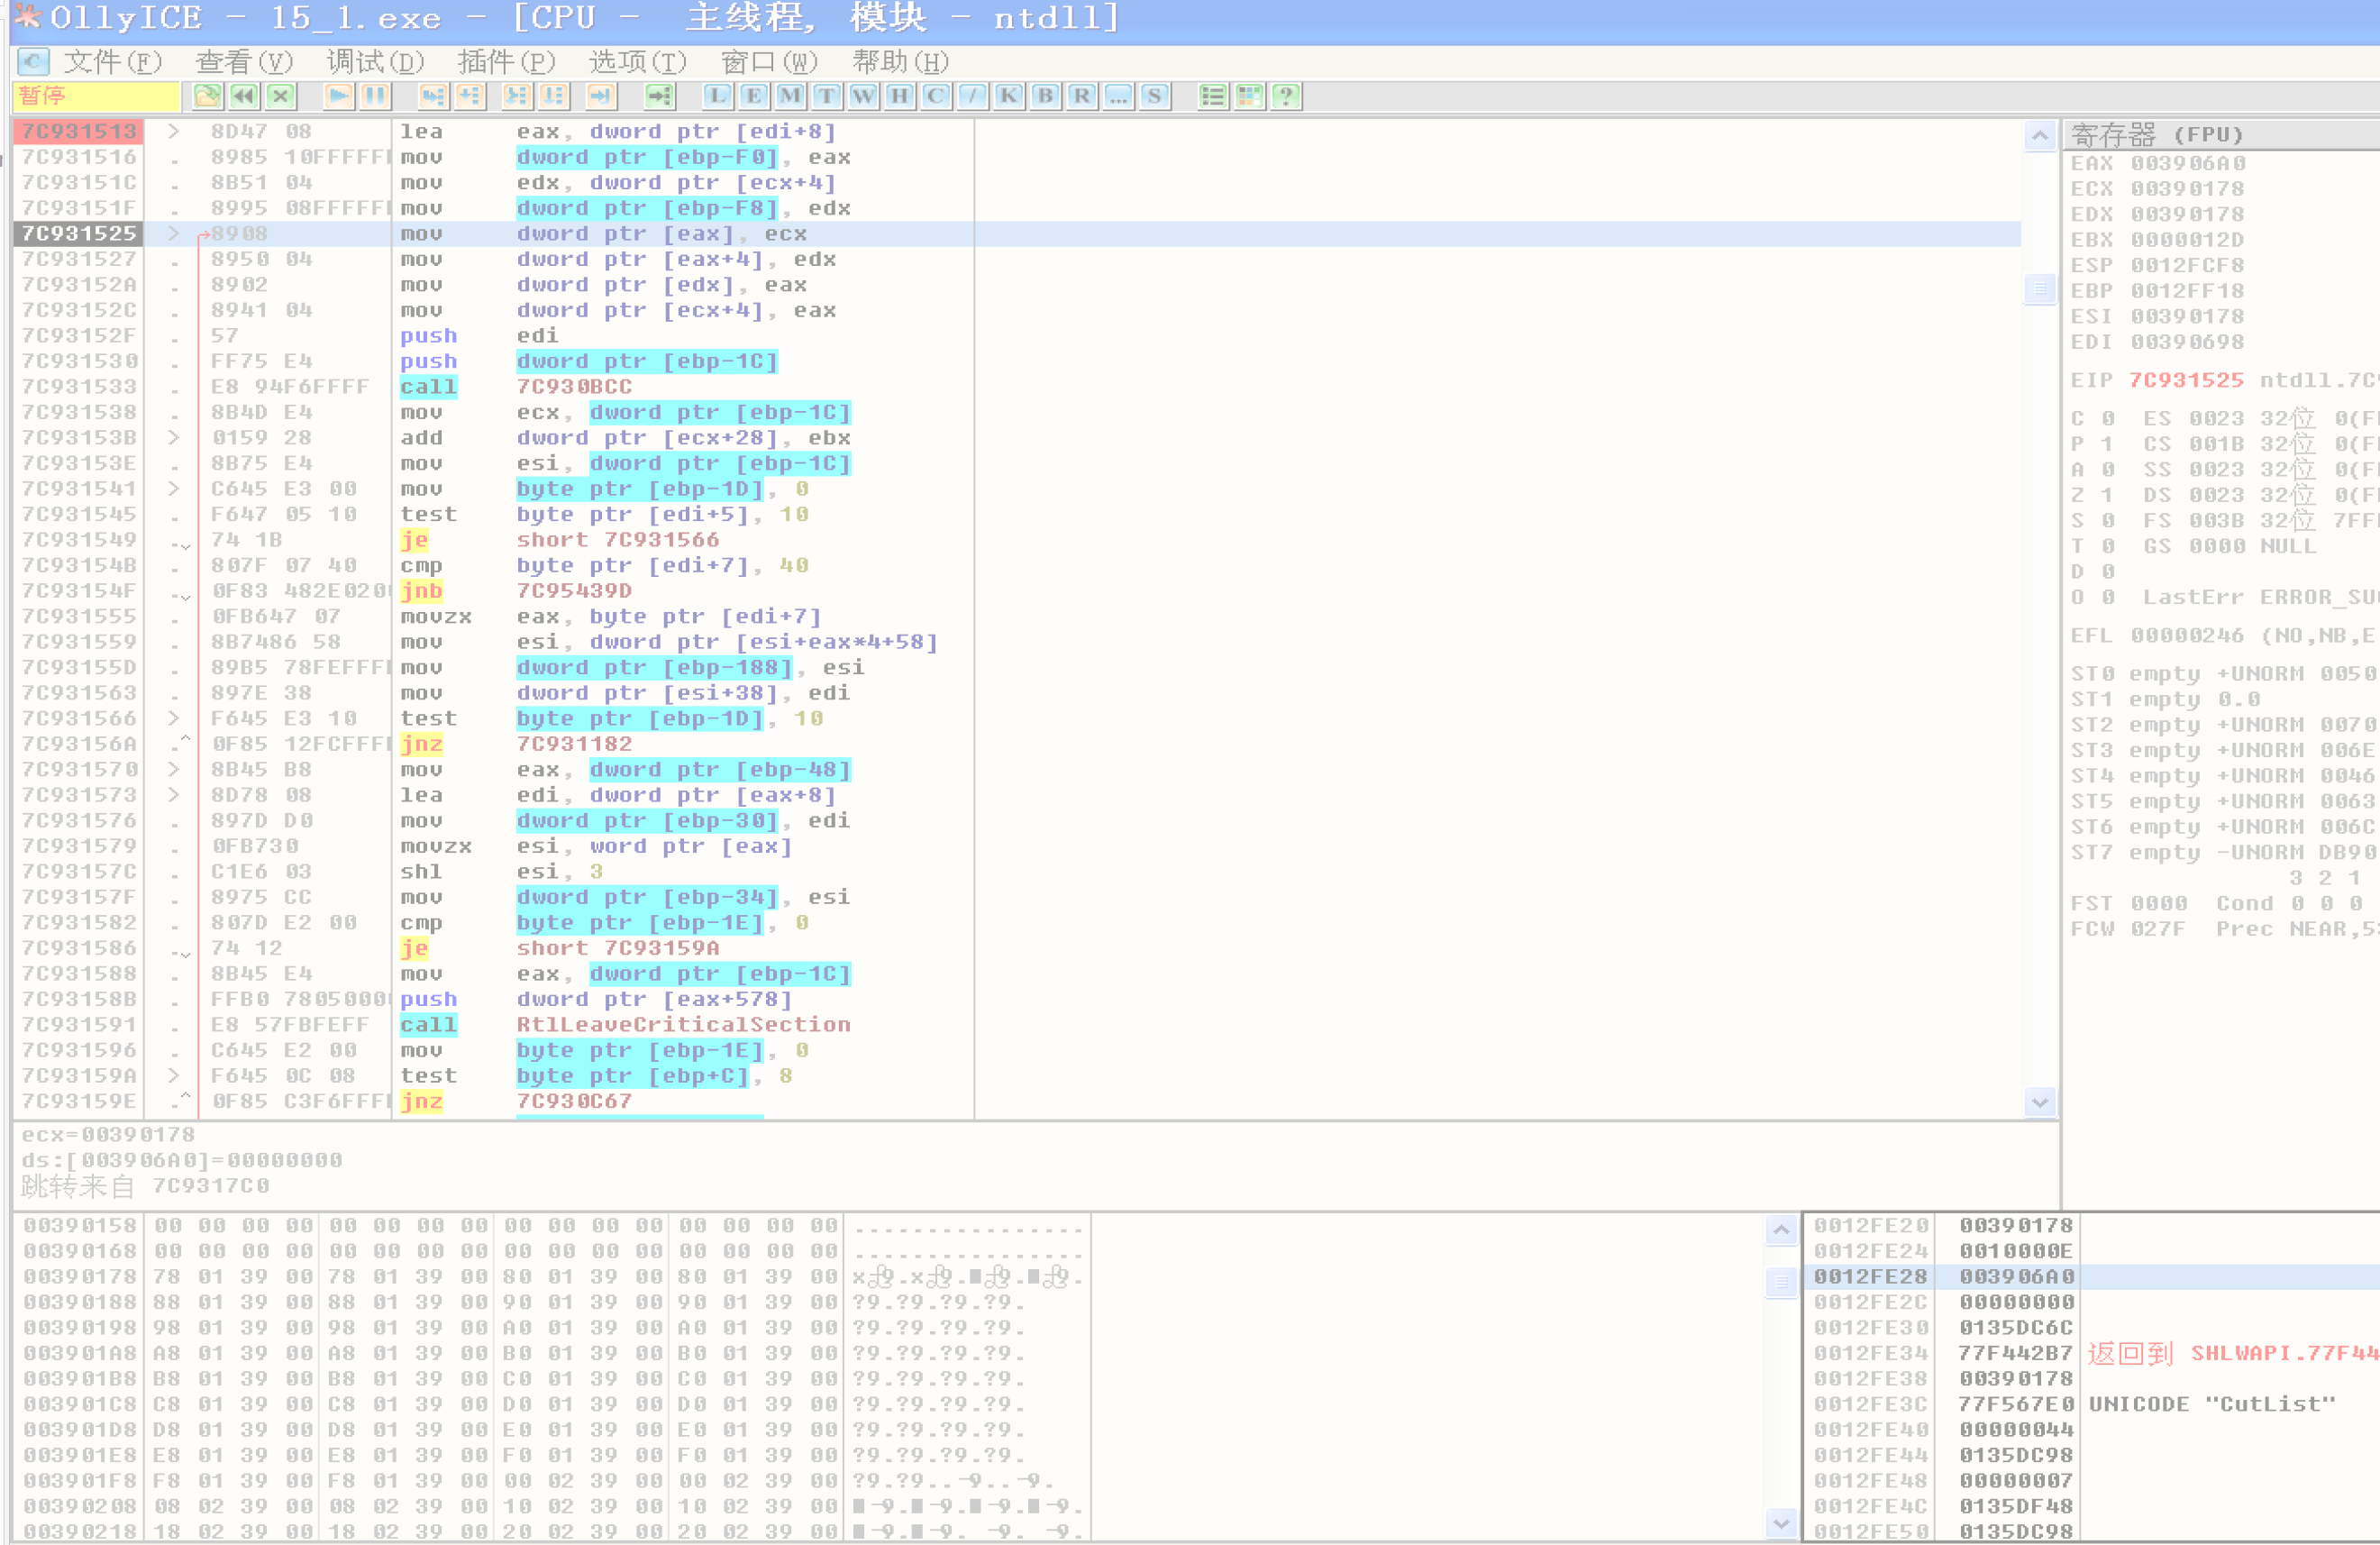Open the Log window via L icon
2380x1545 pixels.
point(717,96)
